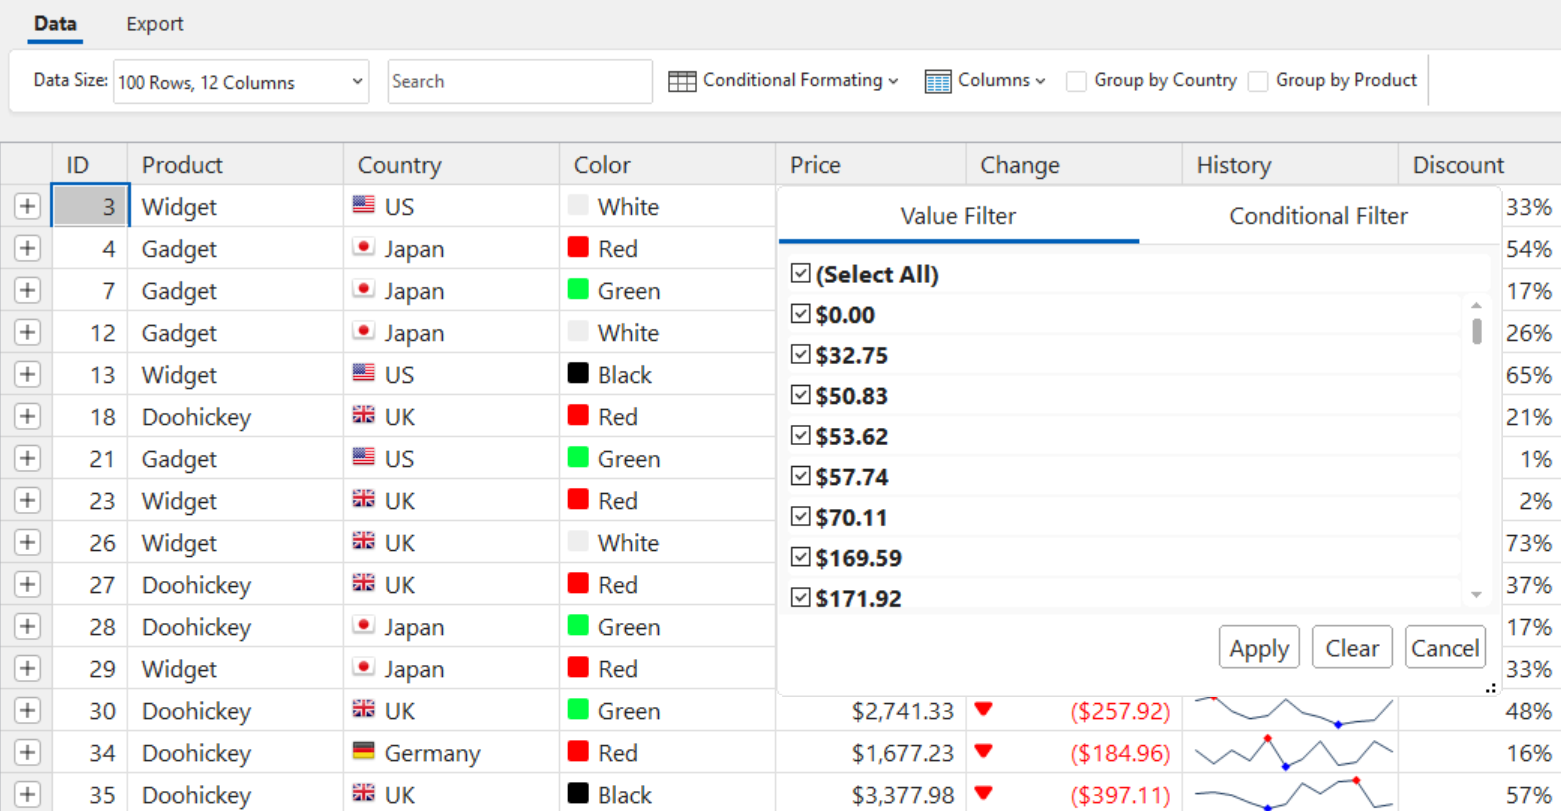Open the Export tab
Viewport: 1561px width, 811px height.
click(x=154, y=24)
